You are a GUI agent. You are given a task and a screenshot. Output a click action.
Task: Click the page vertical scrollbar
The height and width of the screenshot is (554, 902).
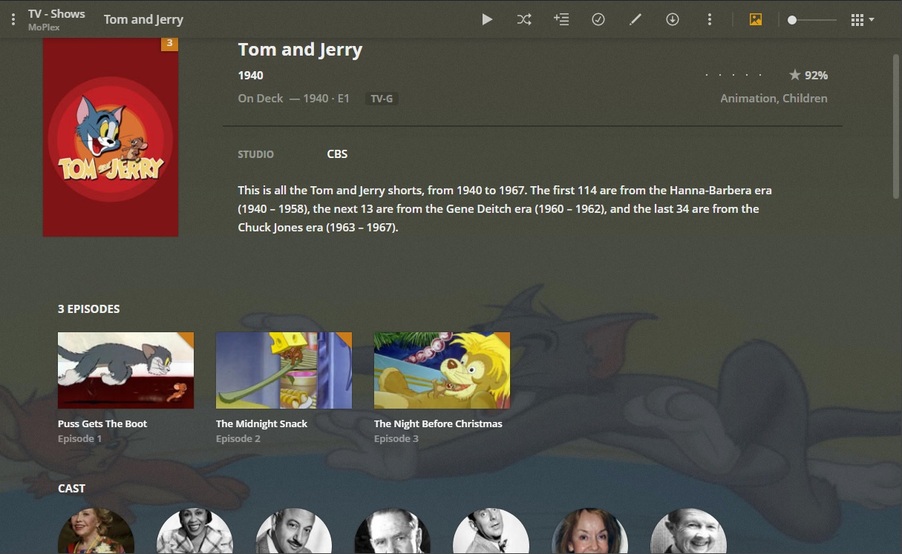tap(896, 127)
